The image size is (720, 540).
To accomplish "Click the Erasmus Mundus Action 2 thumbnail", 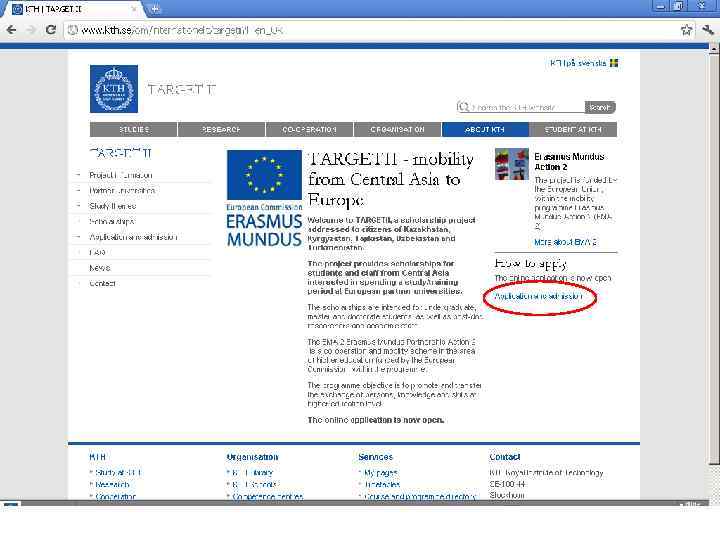I will click(512, 163).
